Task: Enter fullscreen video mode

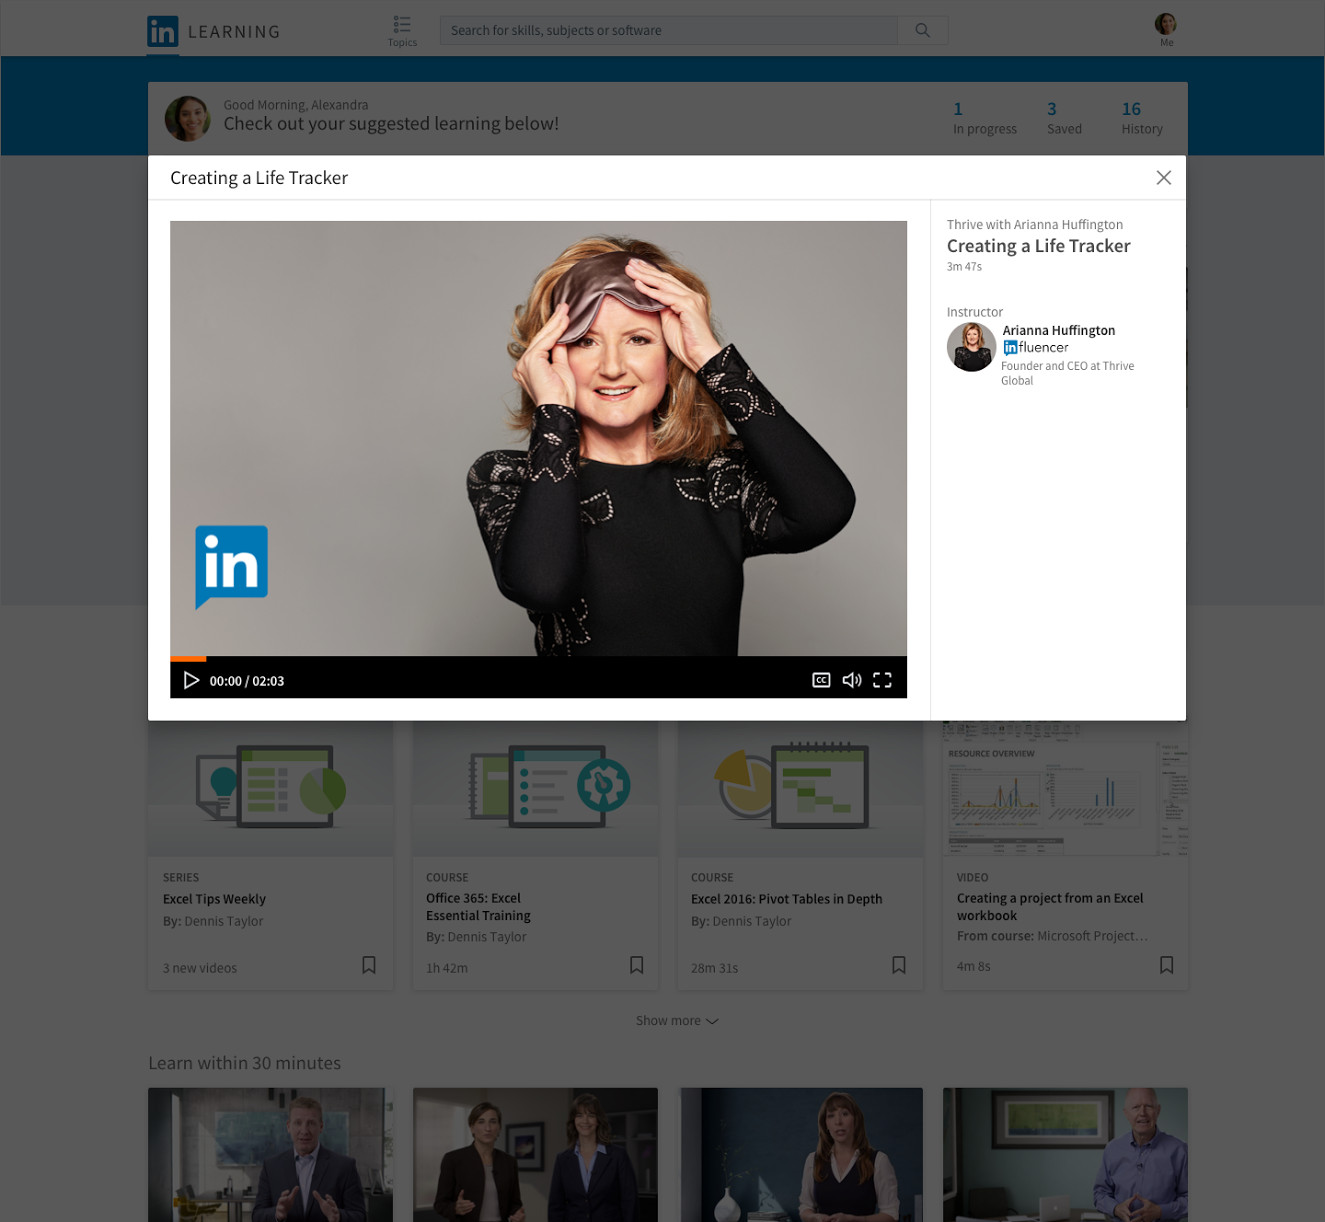Action: pyautogui.click(x=882, y=680)
